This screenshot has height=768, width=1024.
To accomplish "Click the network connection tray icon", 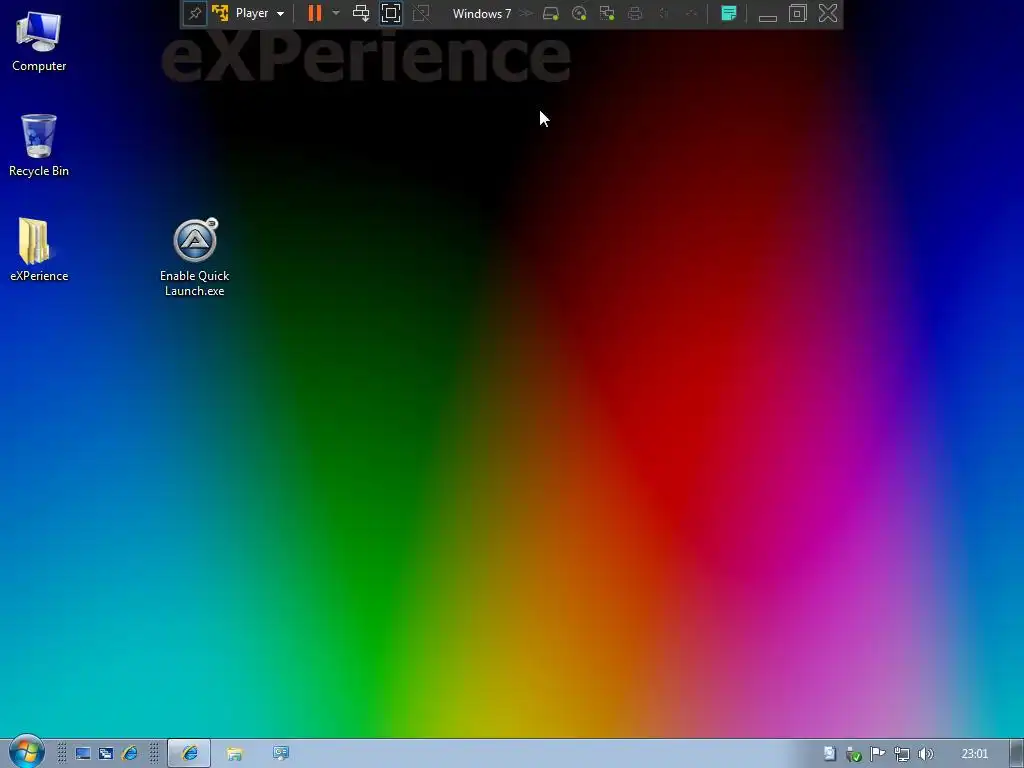I will click(902, 754).
